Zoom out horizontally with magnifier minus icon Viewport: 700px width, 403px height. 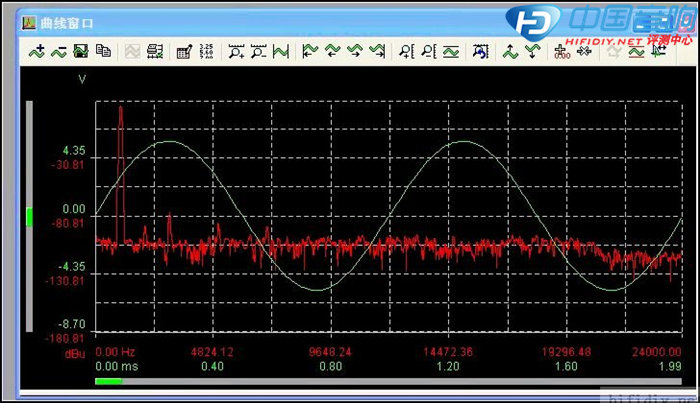[259, 51]
